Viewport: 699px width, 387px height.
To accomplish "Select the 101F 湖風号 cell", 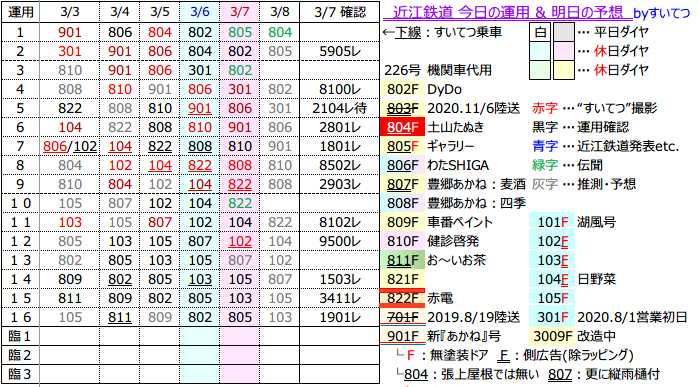I will pos(552,222).
